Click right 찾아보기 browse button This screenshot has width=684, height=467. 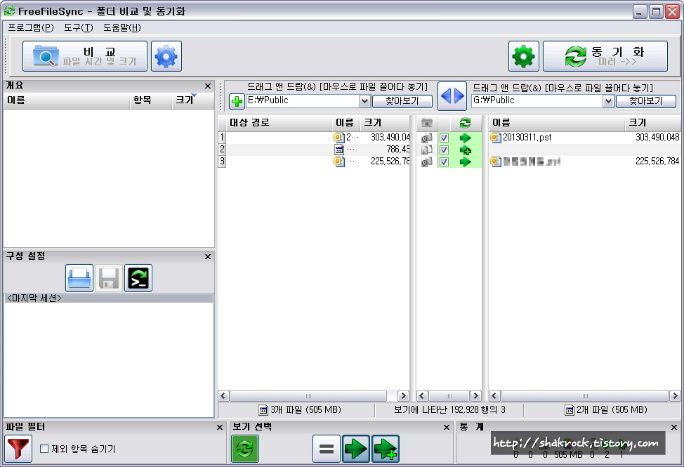[646, 101]
